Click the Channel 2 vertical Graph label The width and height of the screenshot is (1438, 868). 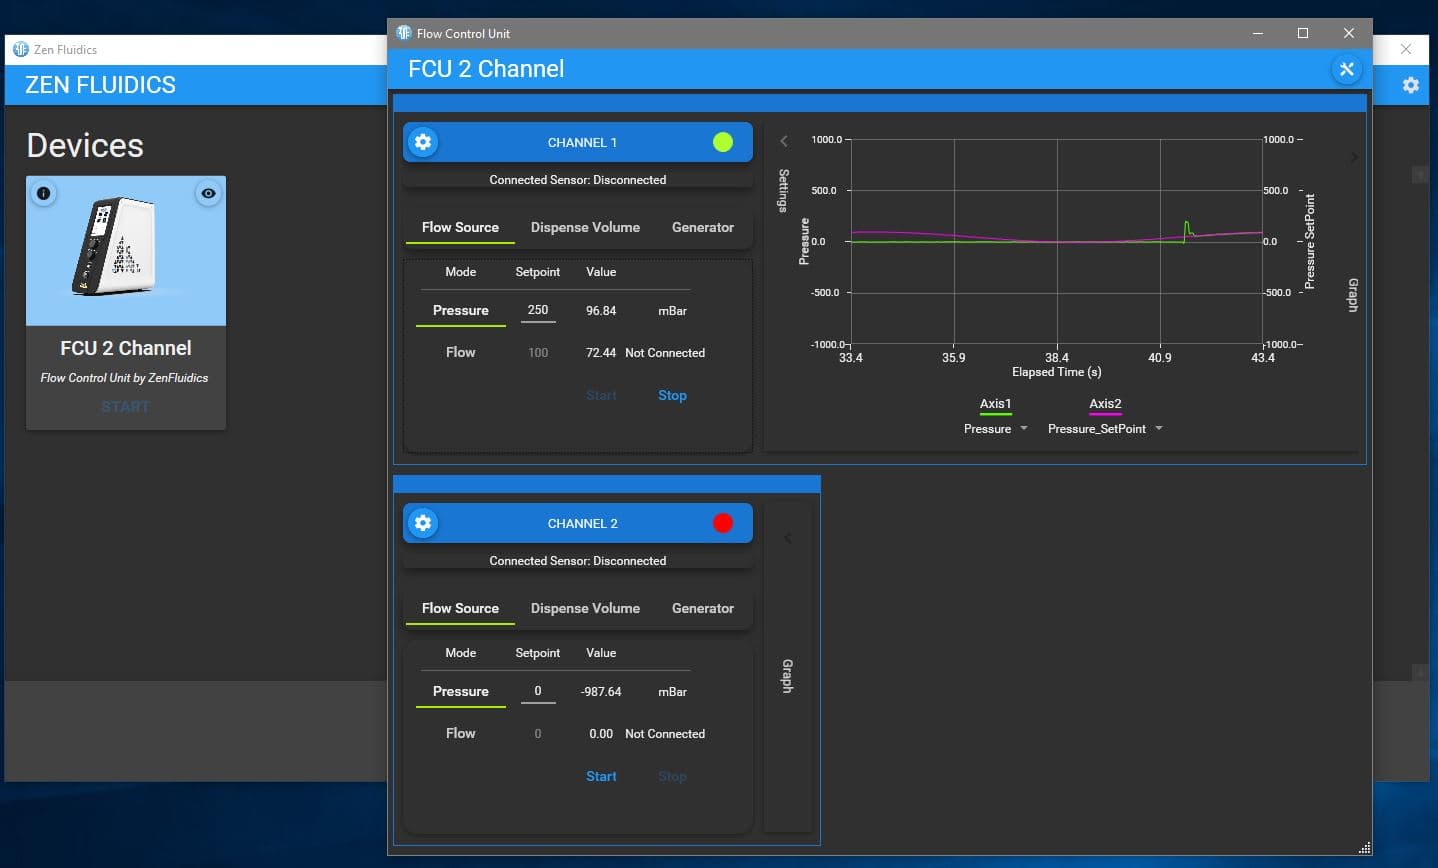point(787,677)
